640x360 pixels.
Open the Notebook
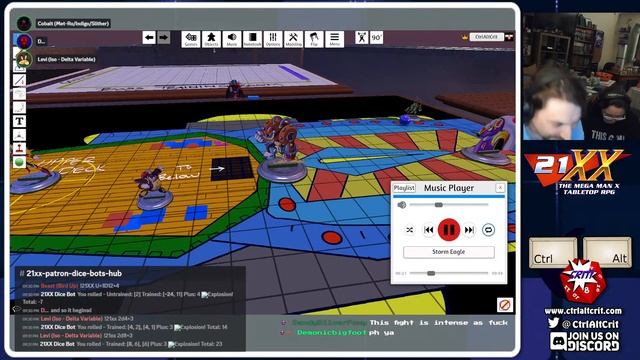coord(252,39)
